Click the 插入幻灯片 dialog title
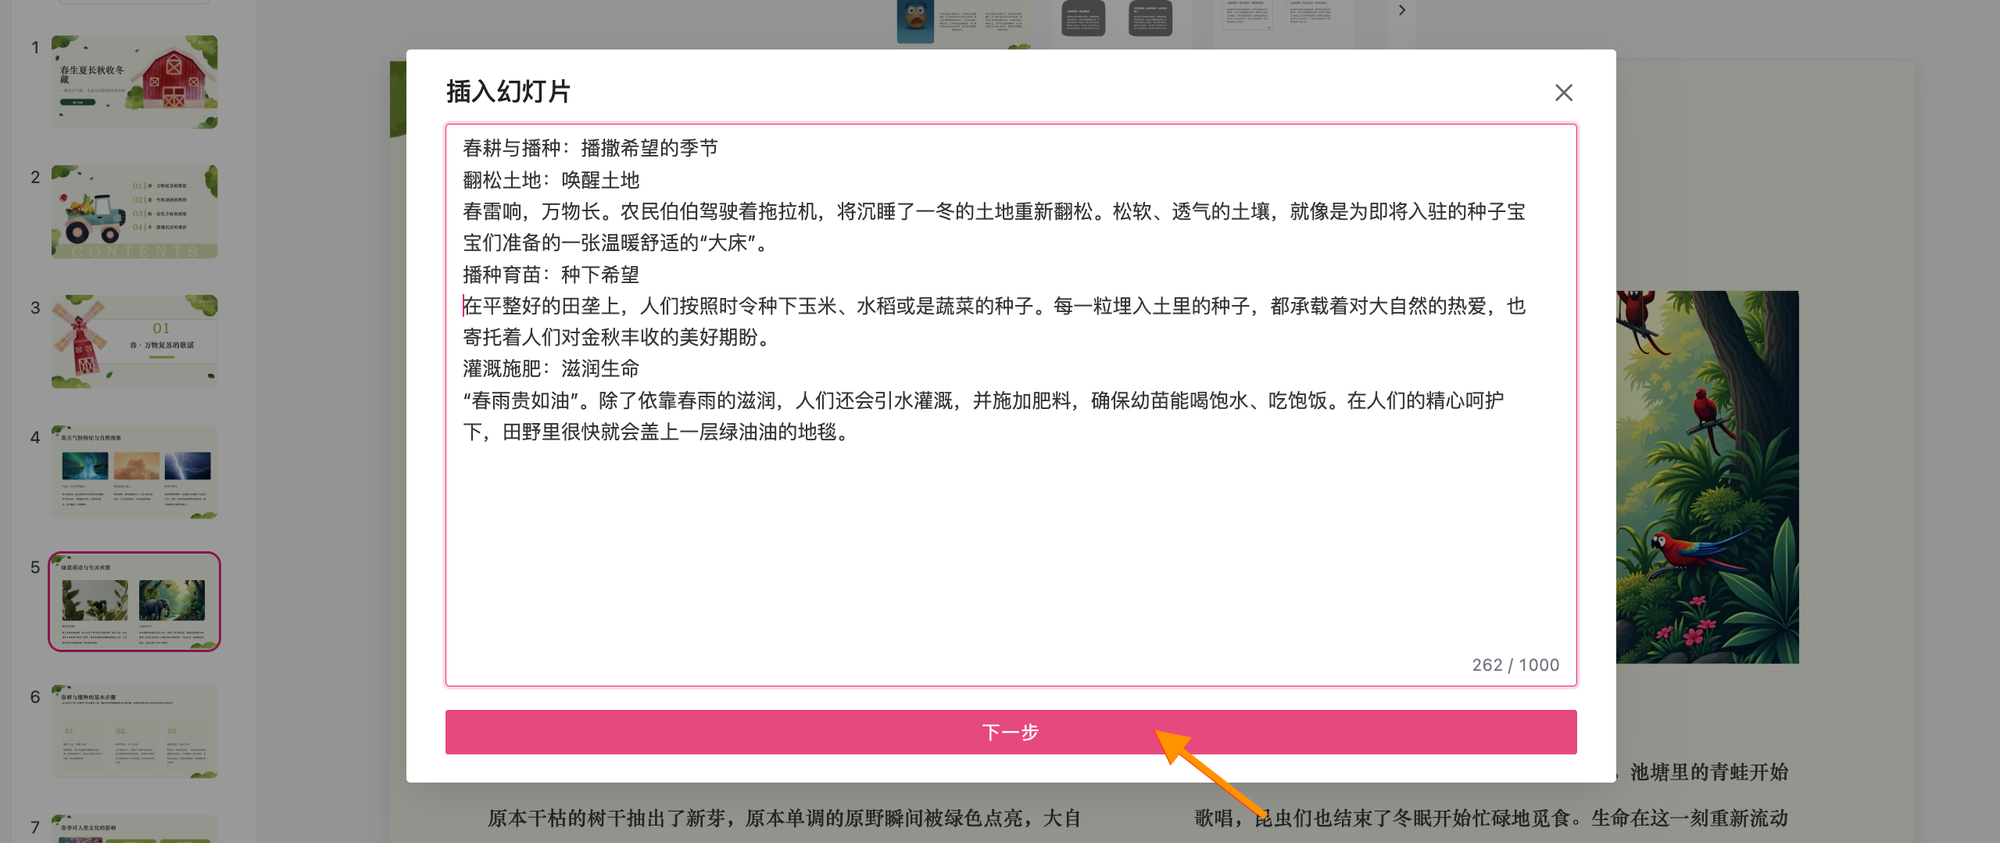The width and height of the screenshot is (2000, 843). 508,92
